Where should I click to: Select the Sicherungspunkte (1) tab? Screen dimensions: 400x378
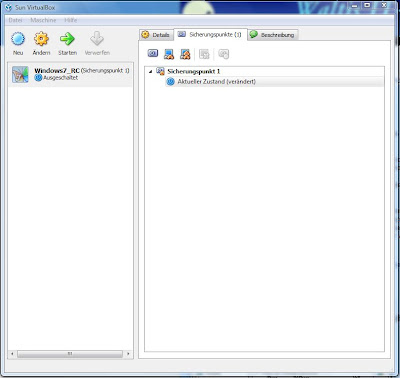[211, 34]
